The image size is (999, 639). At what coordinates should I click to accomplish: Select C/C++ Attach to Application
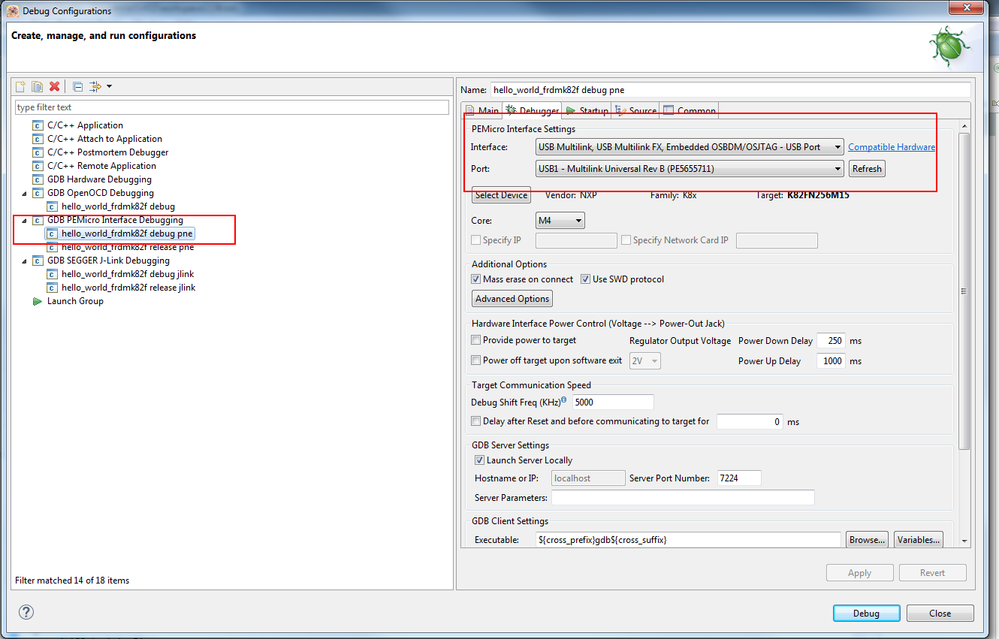104,139
